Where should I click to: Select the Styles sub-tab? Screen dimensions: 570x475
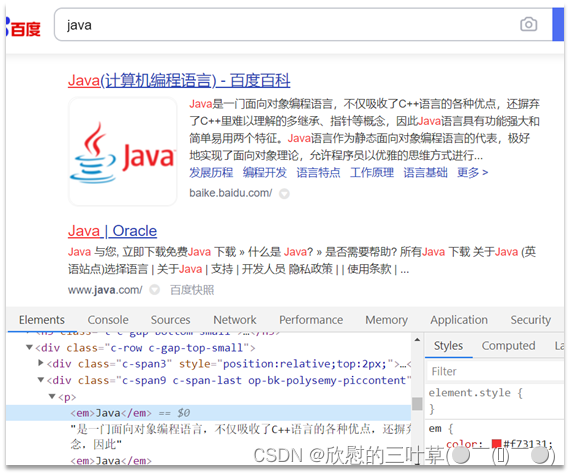[x=448, y=346]
